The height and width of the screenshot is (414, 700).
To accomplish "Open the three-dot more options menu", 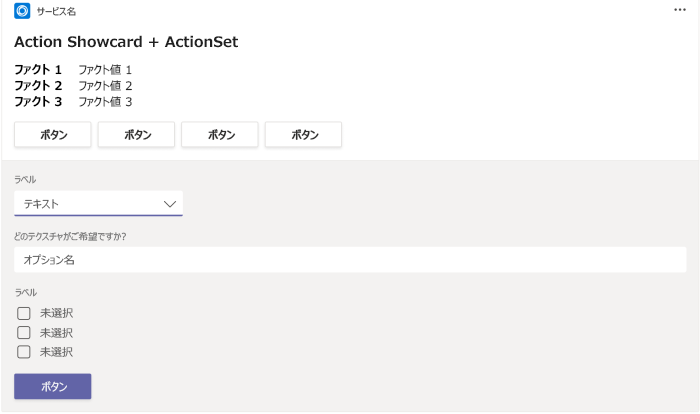I will pos(679,10).
